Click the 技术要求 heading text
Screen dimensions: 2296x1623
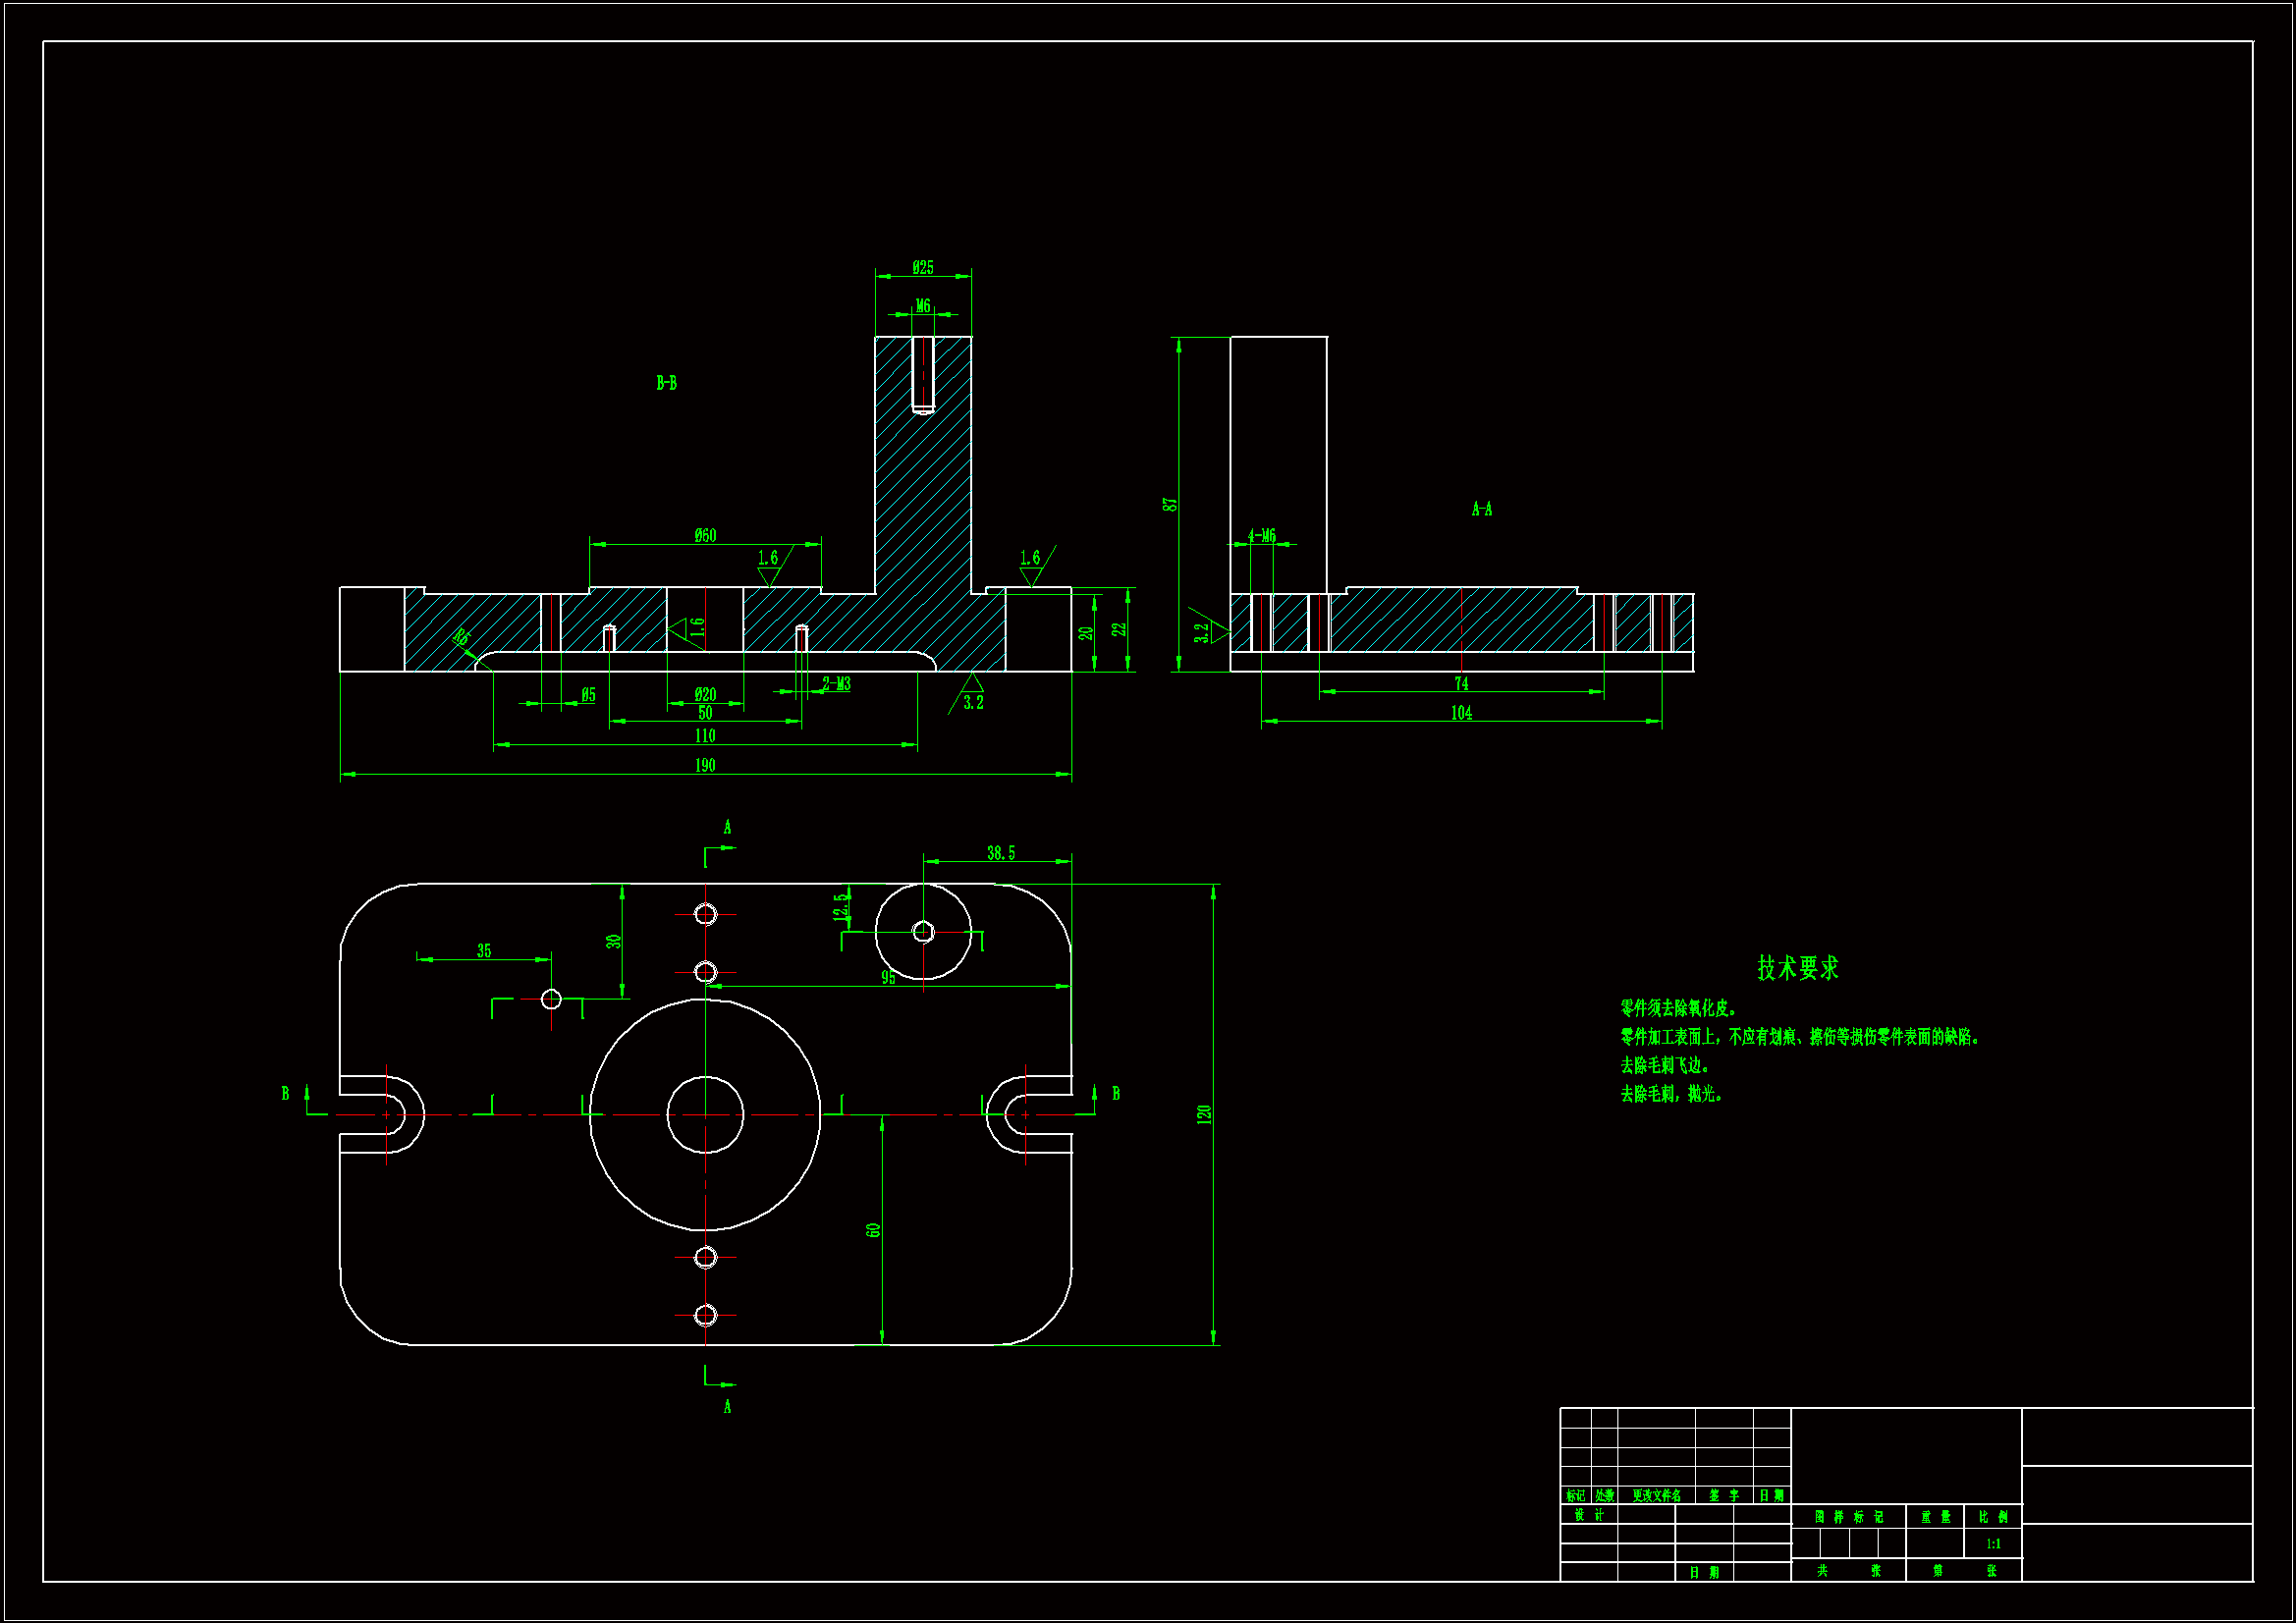tap(1797, 968)
